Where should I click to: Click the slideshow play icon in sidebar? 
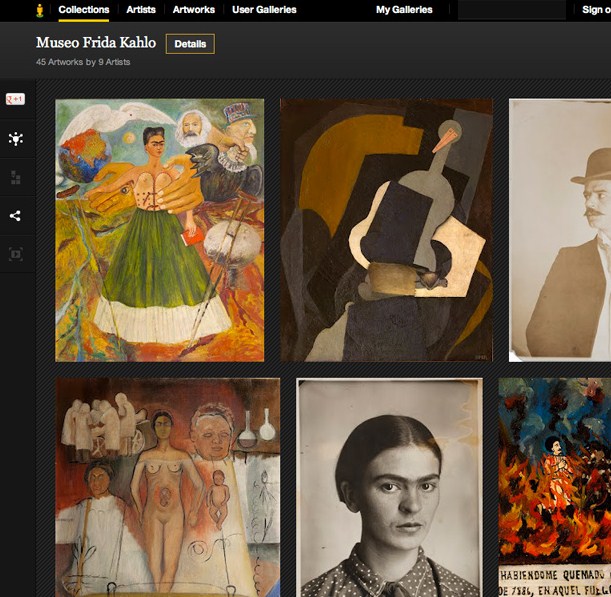click(15, 254)
